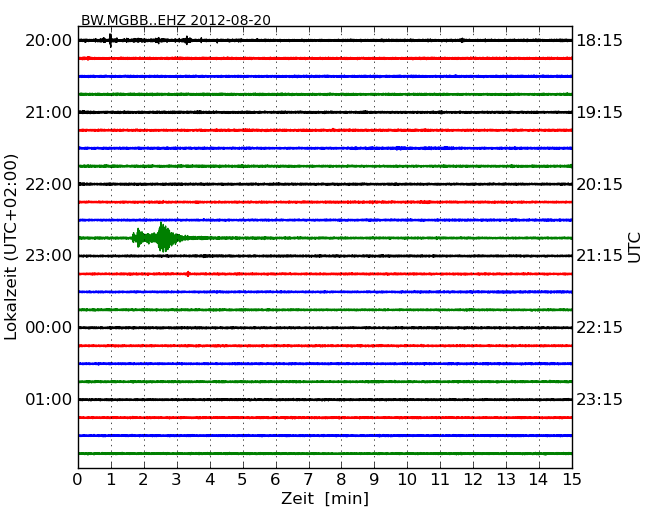The width and height of the screenshot is (650, 520).
Task: Click the 10 minute tick label
Action: coord(407,479)
